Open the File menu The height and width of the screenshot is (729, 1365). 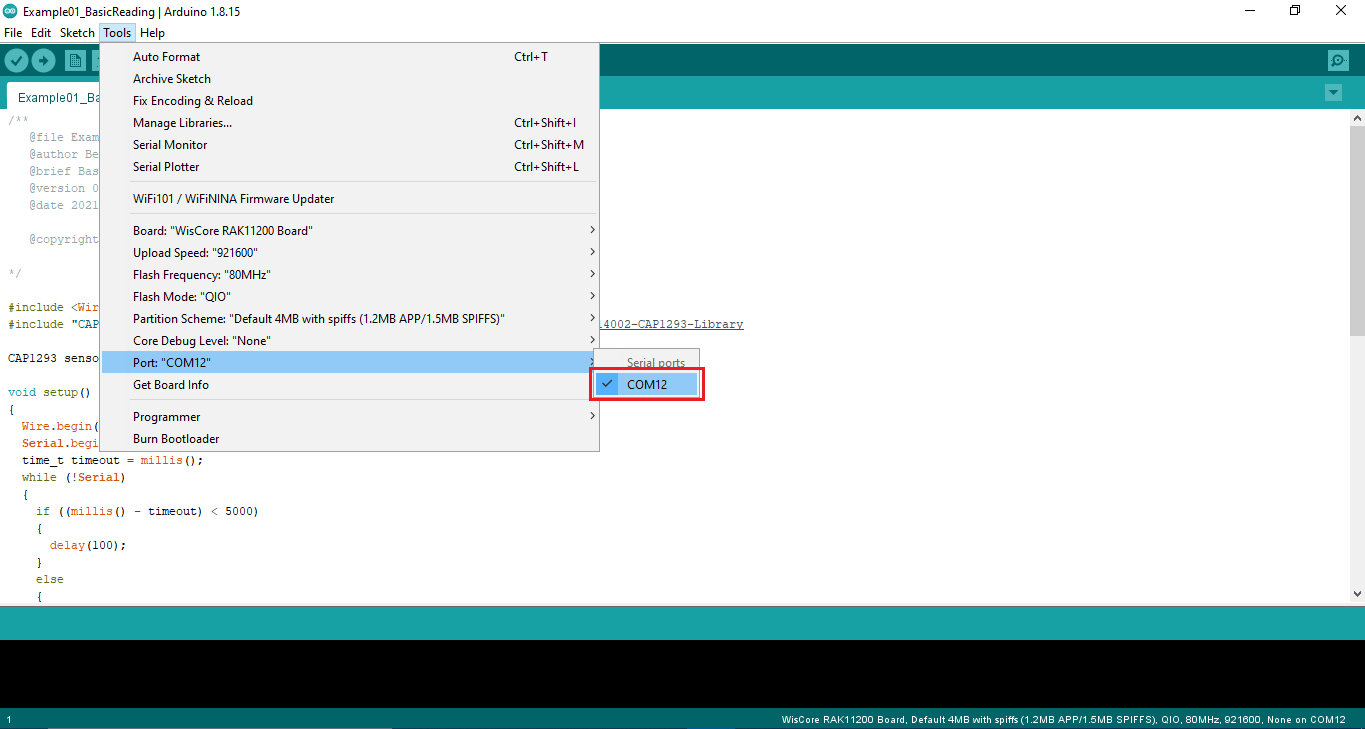pyautogui.click(x=13, y=33)
